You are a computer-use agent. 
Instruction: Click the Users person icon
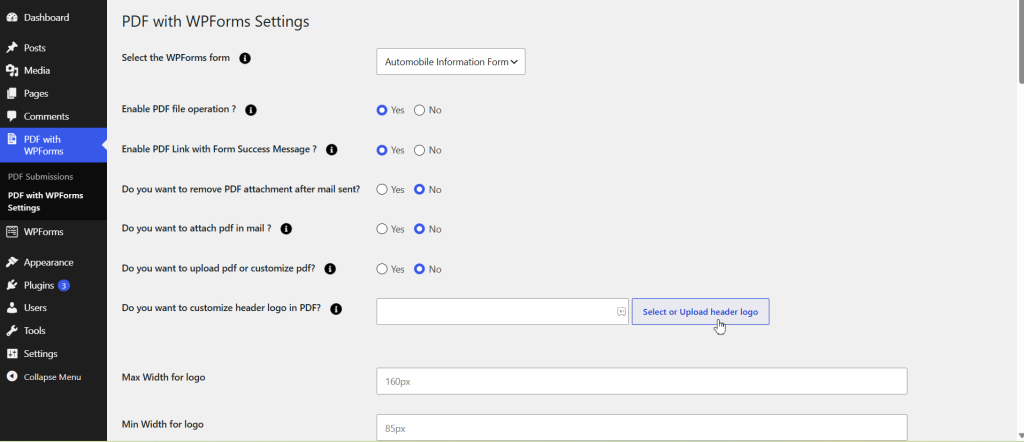coord(12,308)
